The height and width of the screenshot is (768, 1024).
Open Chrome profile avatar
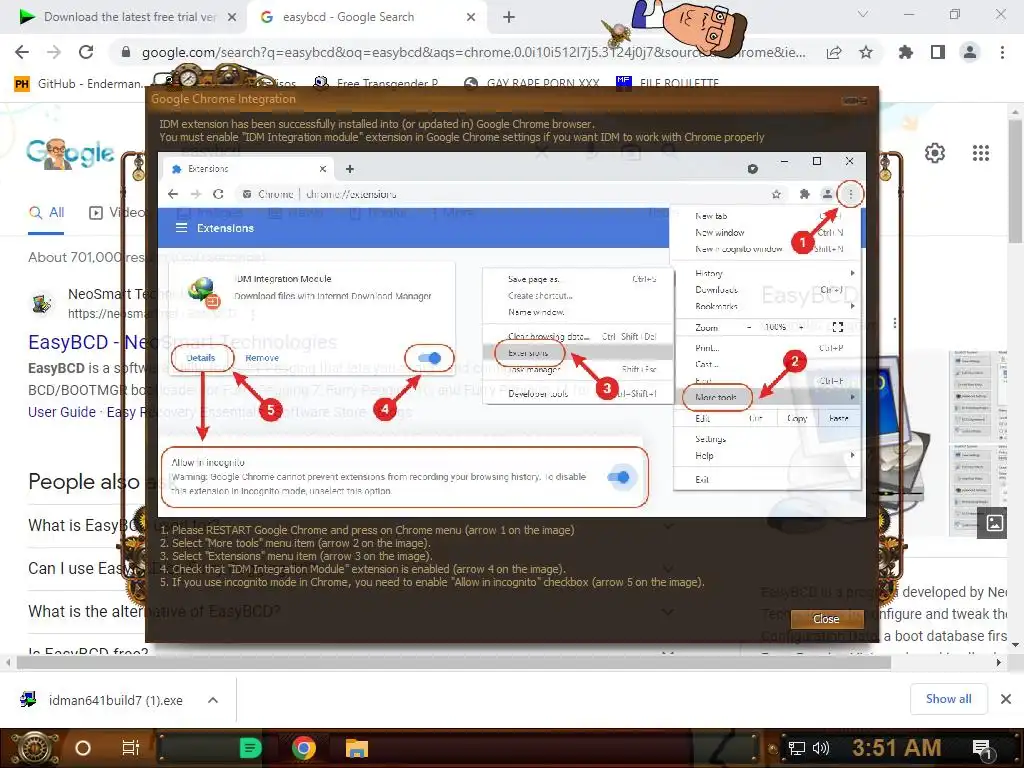[970, 52]
